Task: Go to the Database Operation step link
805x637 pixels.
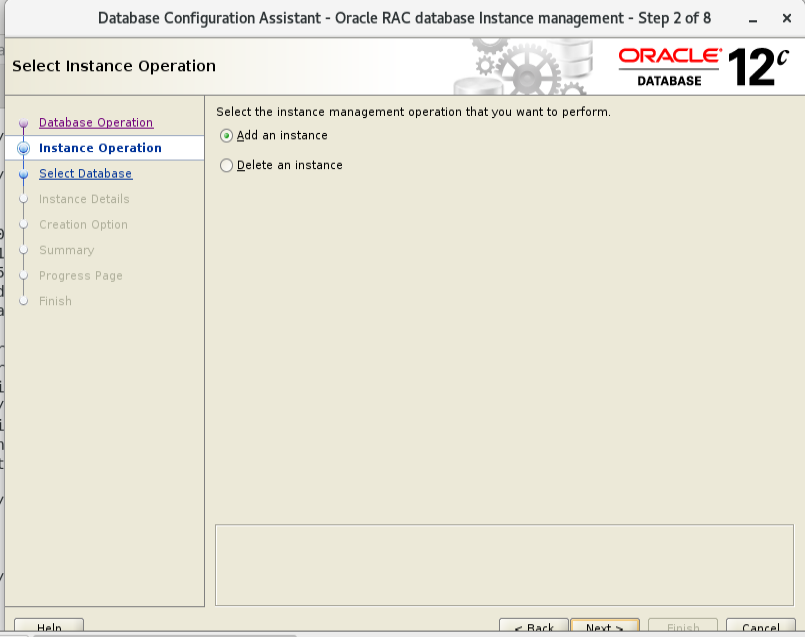Action: point(96,123)
